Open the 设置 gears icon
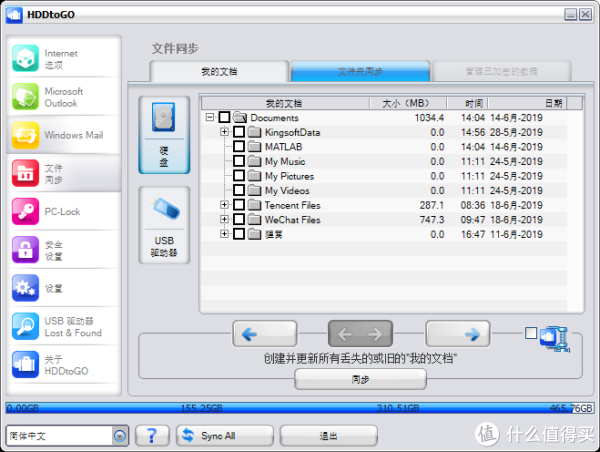Viewport: 600px width, 452px height. pyautogui.click(x=25, y=288)
